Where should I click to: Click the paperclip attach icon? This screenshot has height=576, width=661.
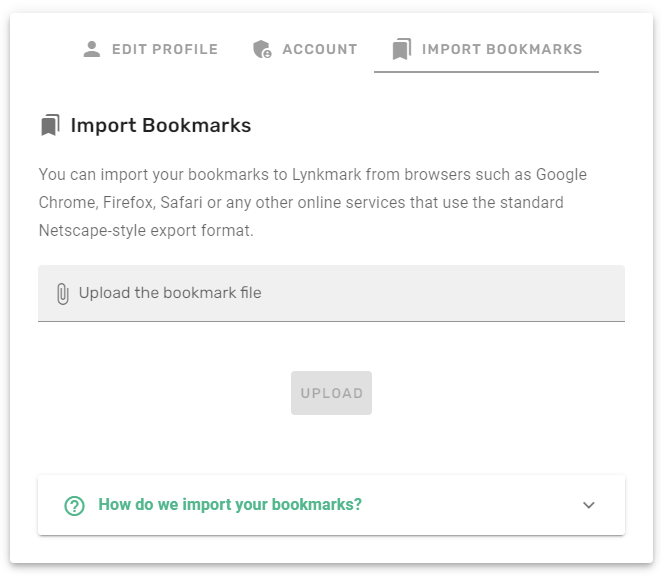pos(62,293)
